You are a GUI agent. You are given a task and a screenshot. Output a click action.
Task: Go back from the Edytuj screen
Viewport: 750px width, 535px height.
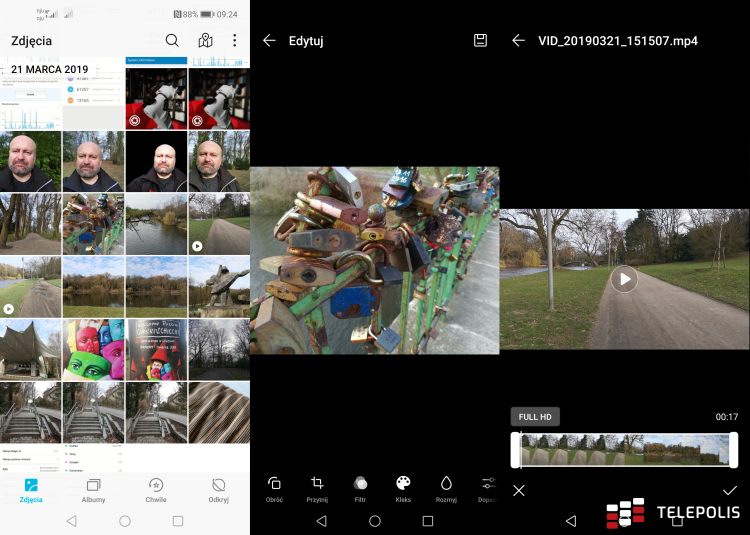tap(268, 41)
